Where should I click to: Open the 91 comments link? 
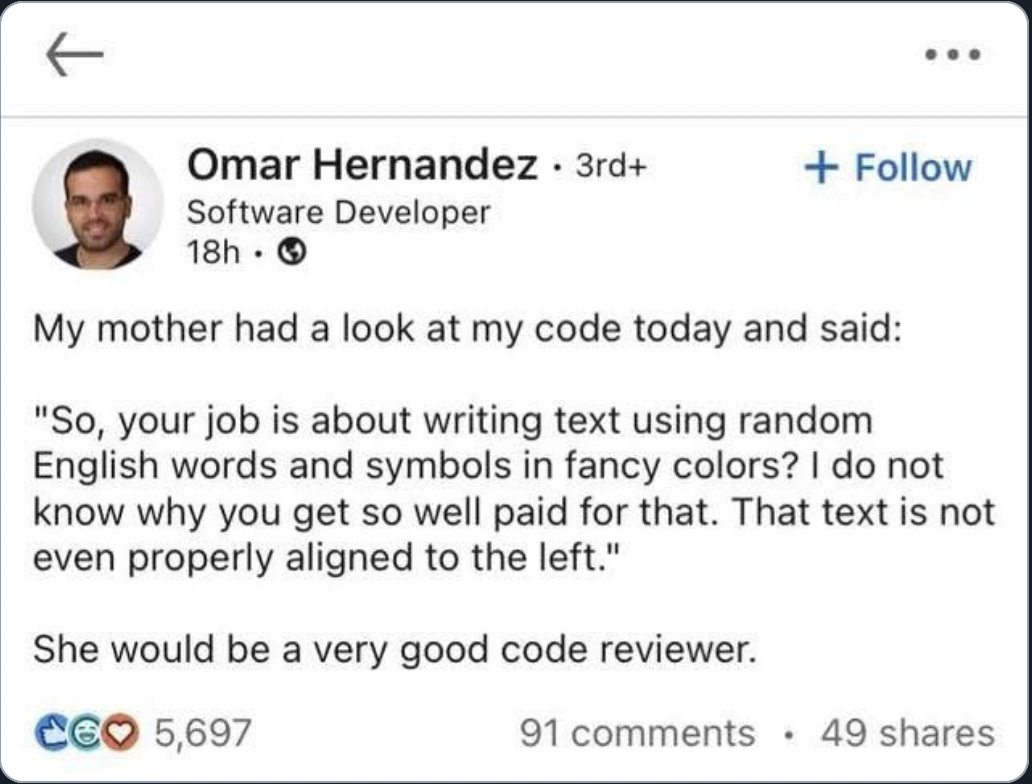tap(637, 733)
